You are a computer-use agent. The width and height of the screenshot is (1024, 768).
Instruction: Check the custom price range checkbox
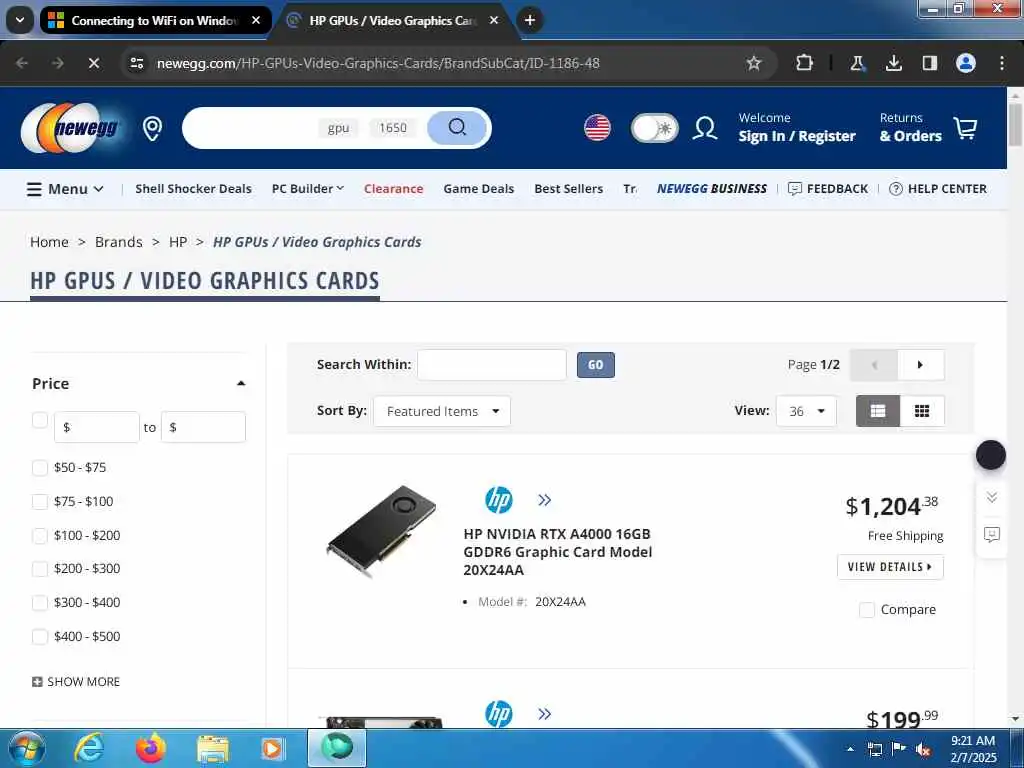(x=40, y=421)
